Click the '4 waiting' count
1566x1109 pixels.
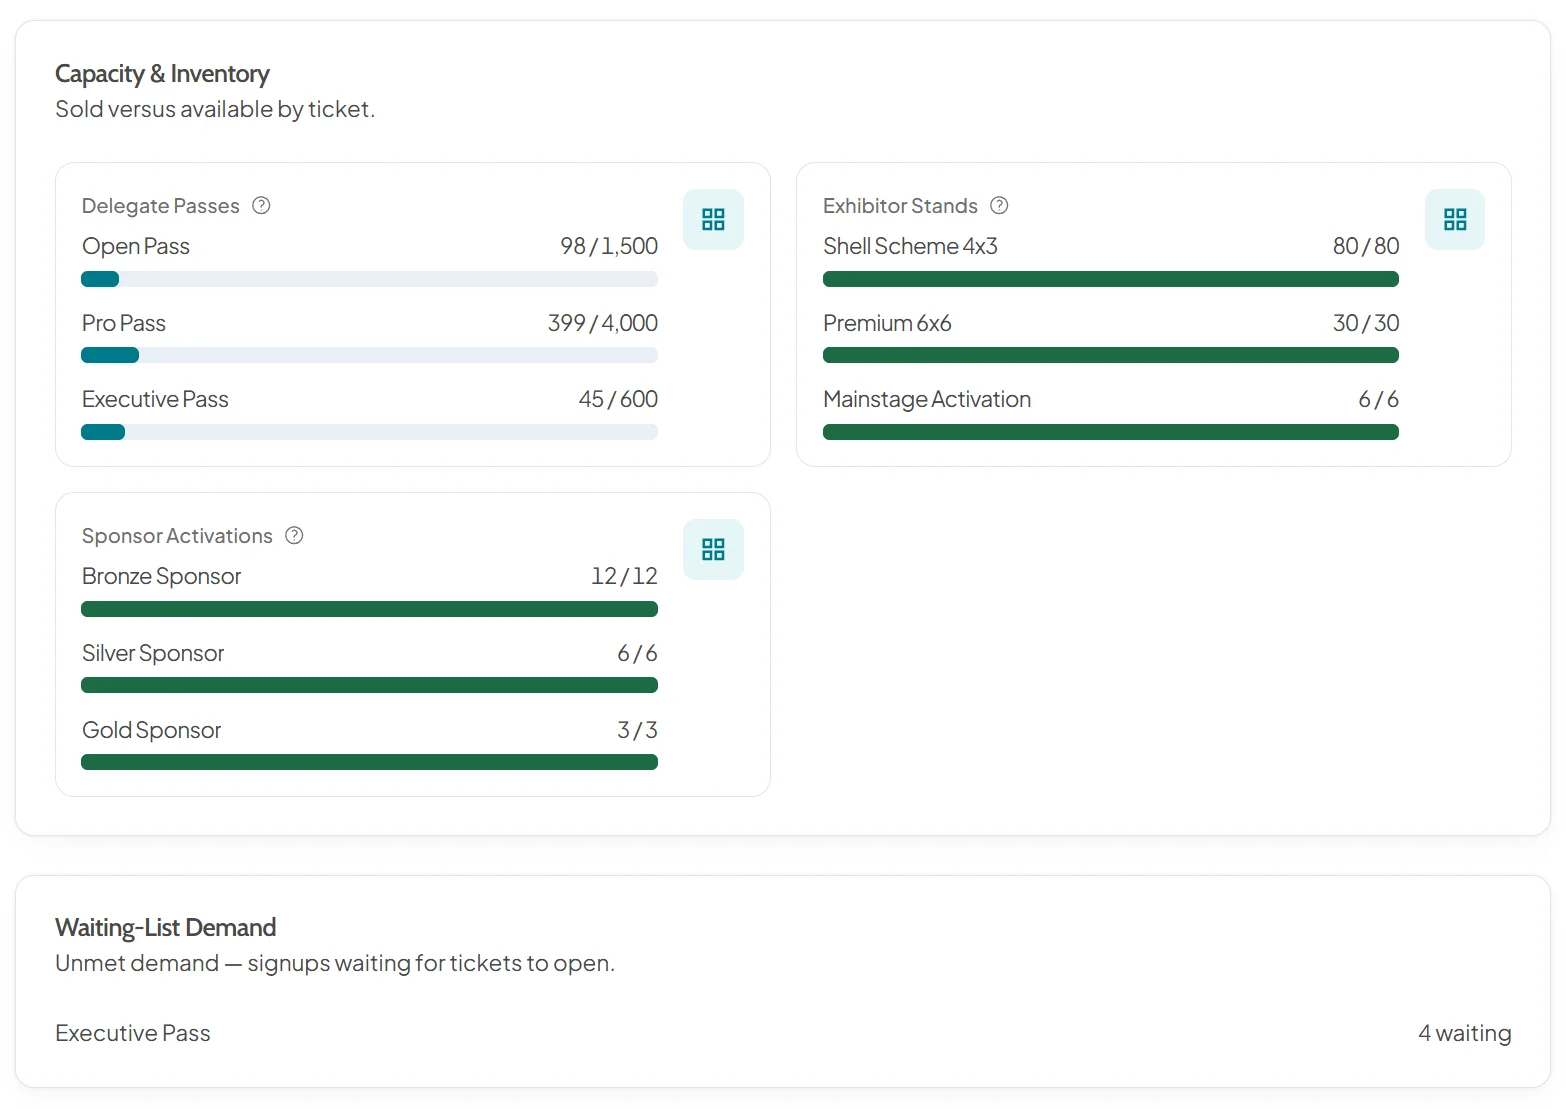tap(1465, 1033)
